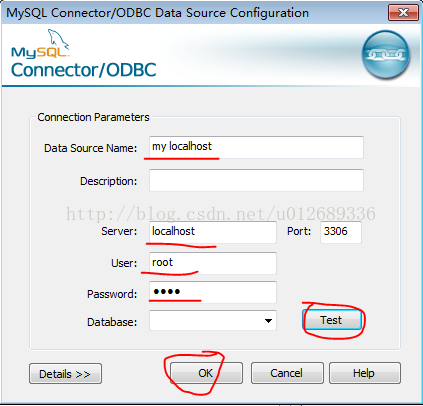This screenshot has width=423, height=406.
Task: Click the Database label
Action: tap(112, 322)
